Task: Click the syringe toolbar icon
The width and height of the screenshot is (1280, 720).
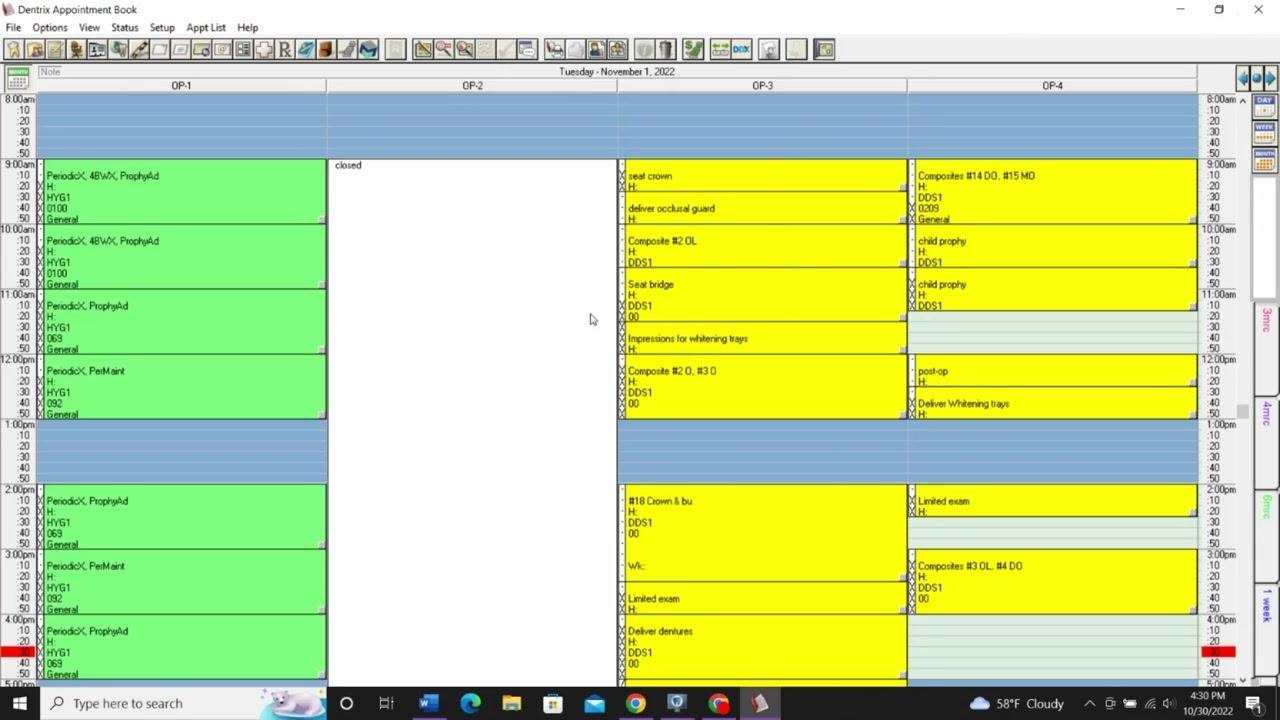Action: click(x=139, y=49)
